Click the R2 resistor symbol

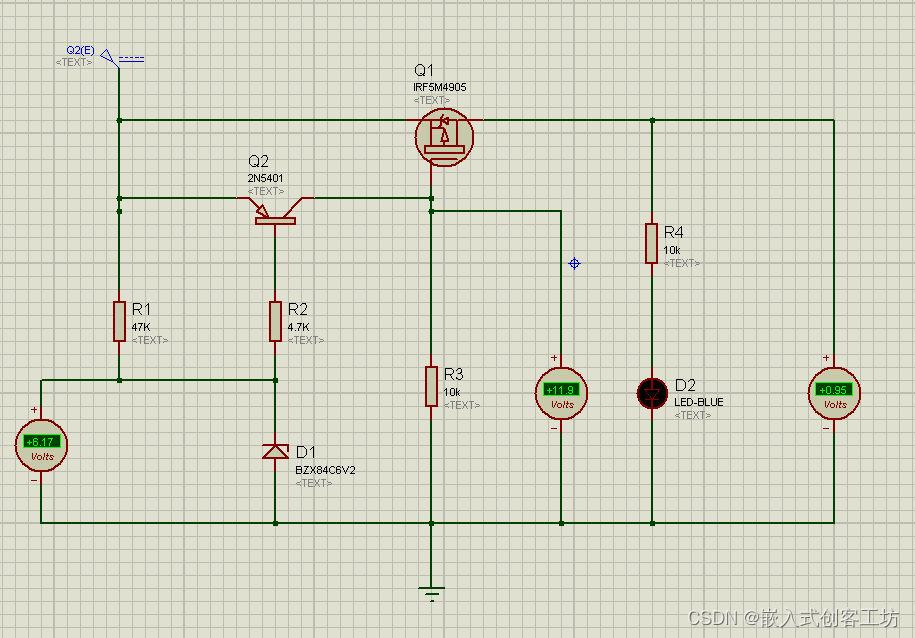(x=275, y=321)
